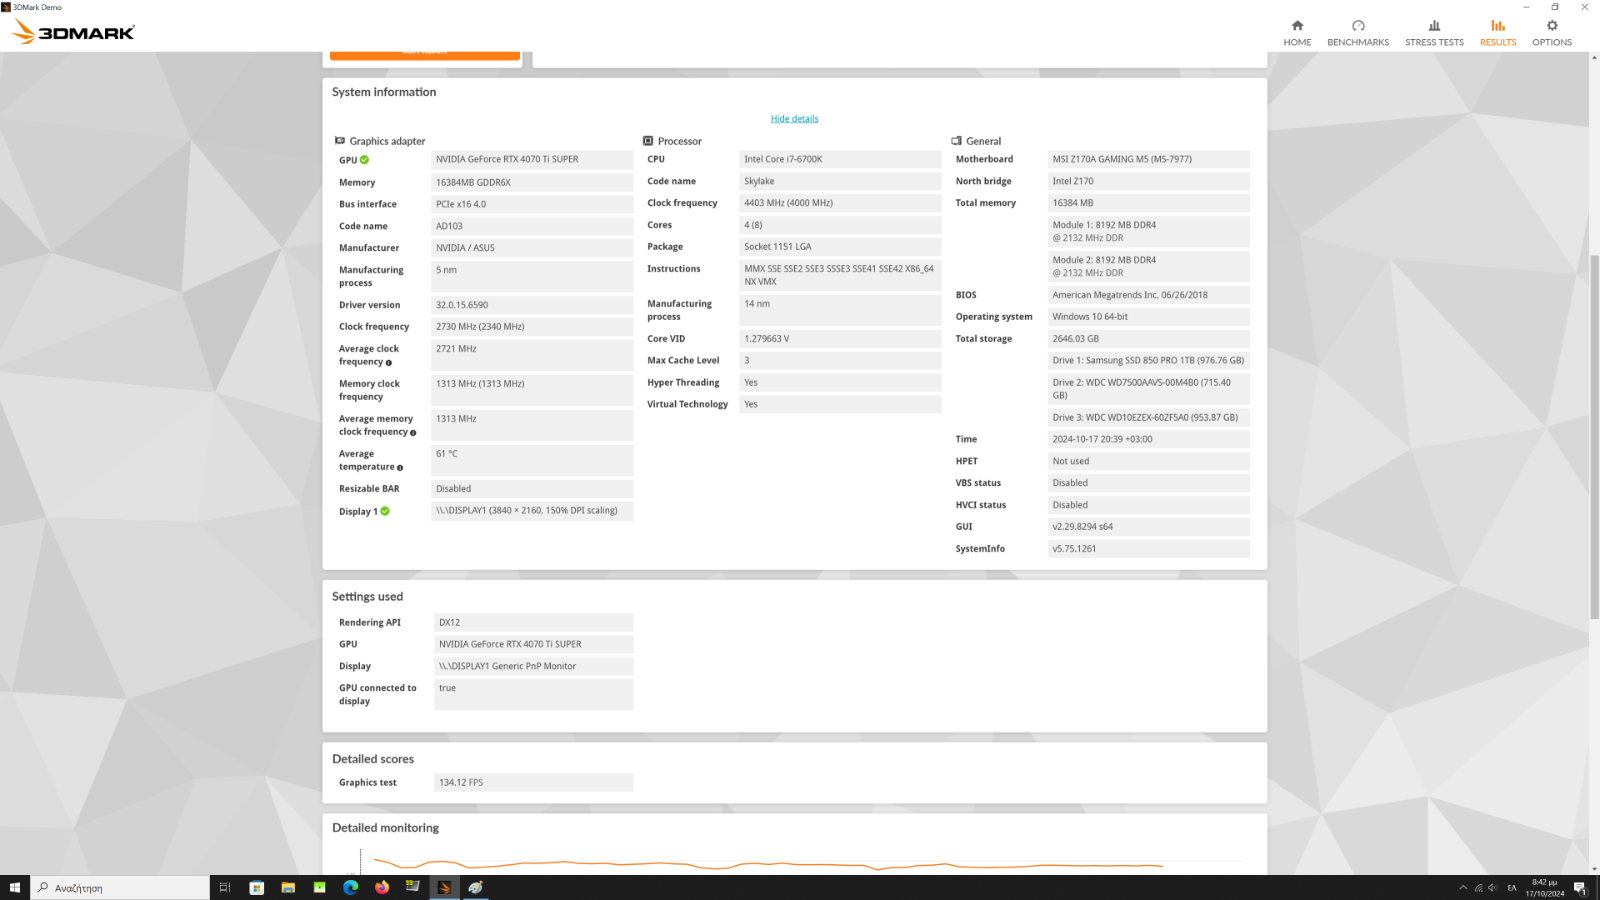The image size is (1600, 900).
Task: Open the Benchmarks tab
Action: coord(1358,33)
